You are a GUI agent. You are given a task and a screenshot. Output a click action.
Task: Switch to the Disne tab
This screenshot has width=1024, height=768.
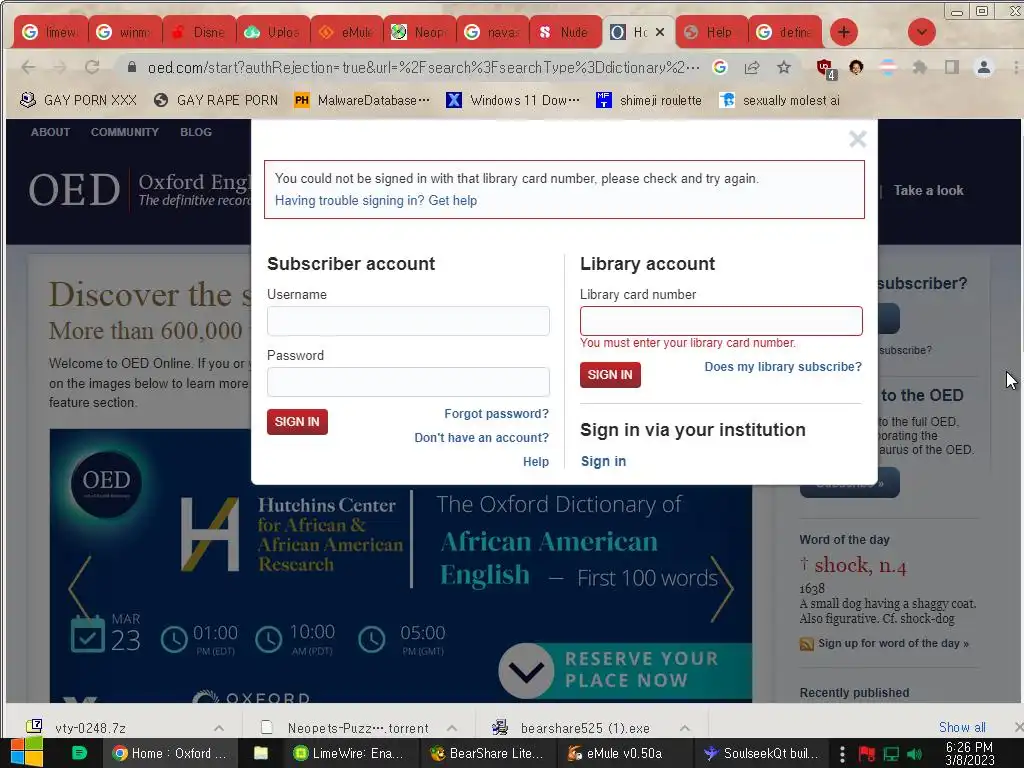[199, 32]
